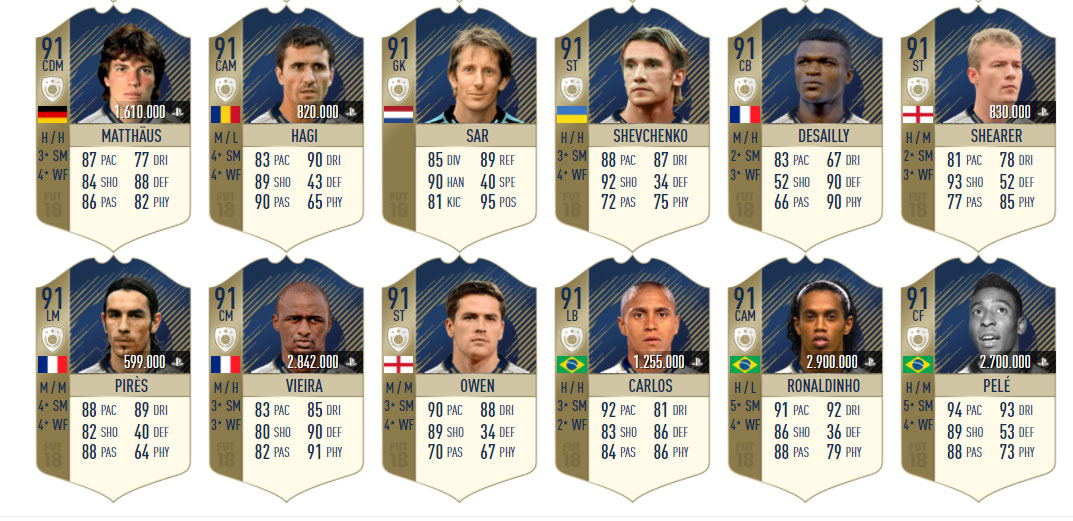Image resolution: width=1073 pixels, height=521 pixels.
Task: Click the PlayStation logo beside Pelé's price
Action: 1042,362
